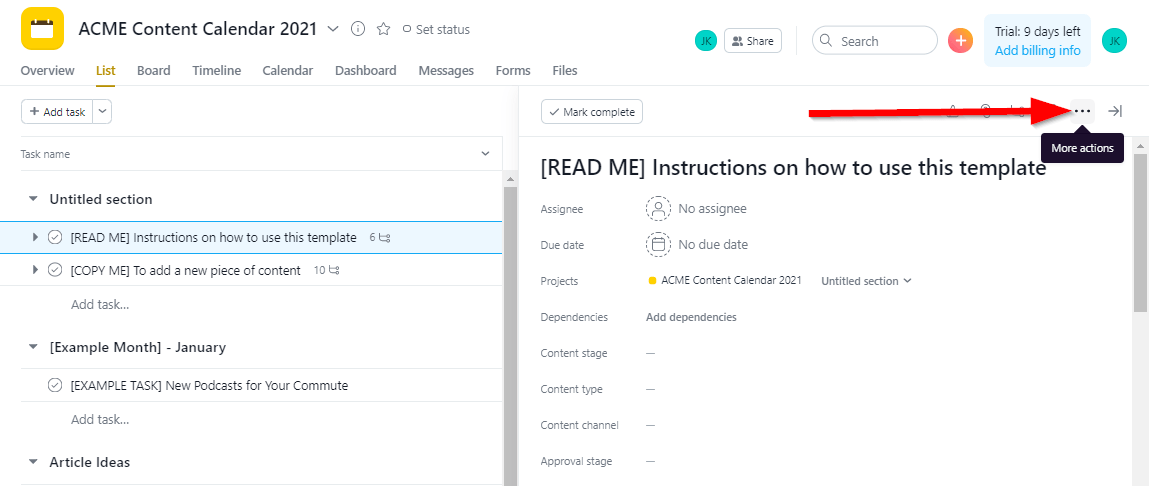Image resolution: width=1149 pixels, height=486 pixels.
Task: Star the ACME Content Calendar project
Action: (x=383, y=29)
